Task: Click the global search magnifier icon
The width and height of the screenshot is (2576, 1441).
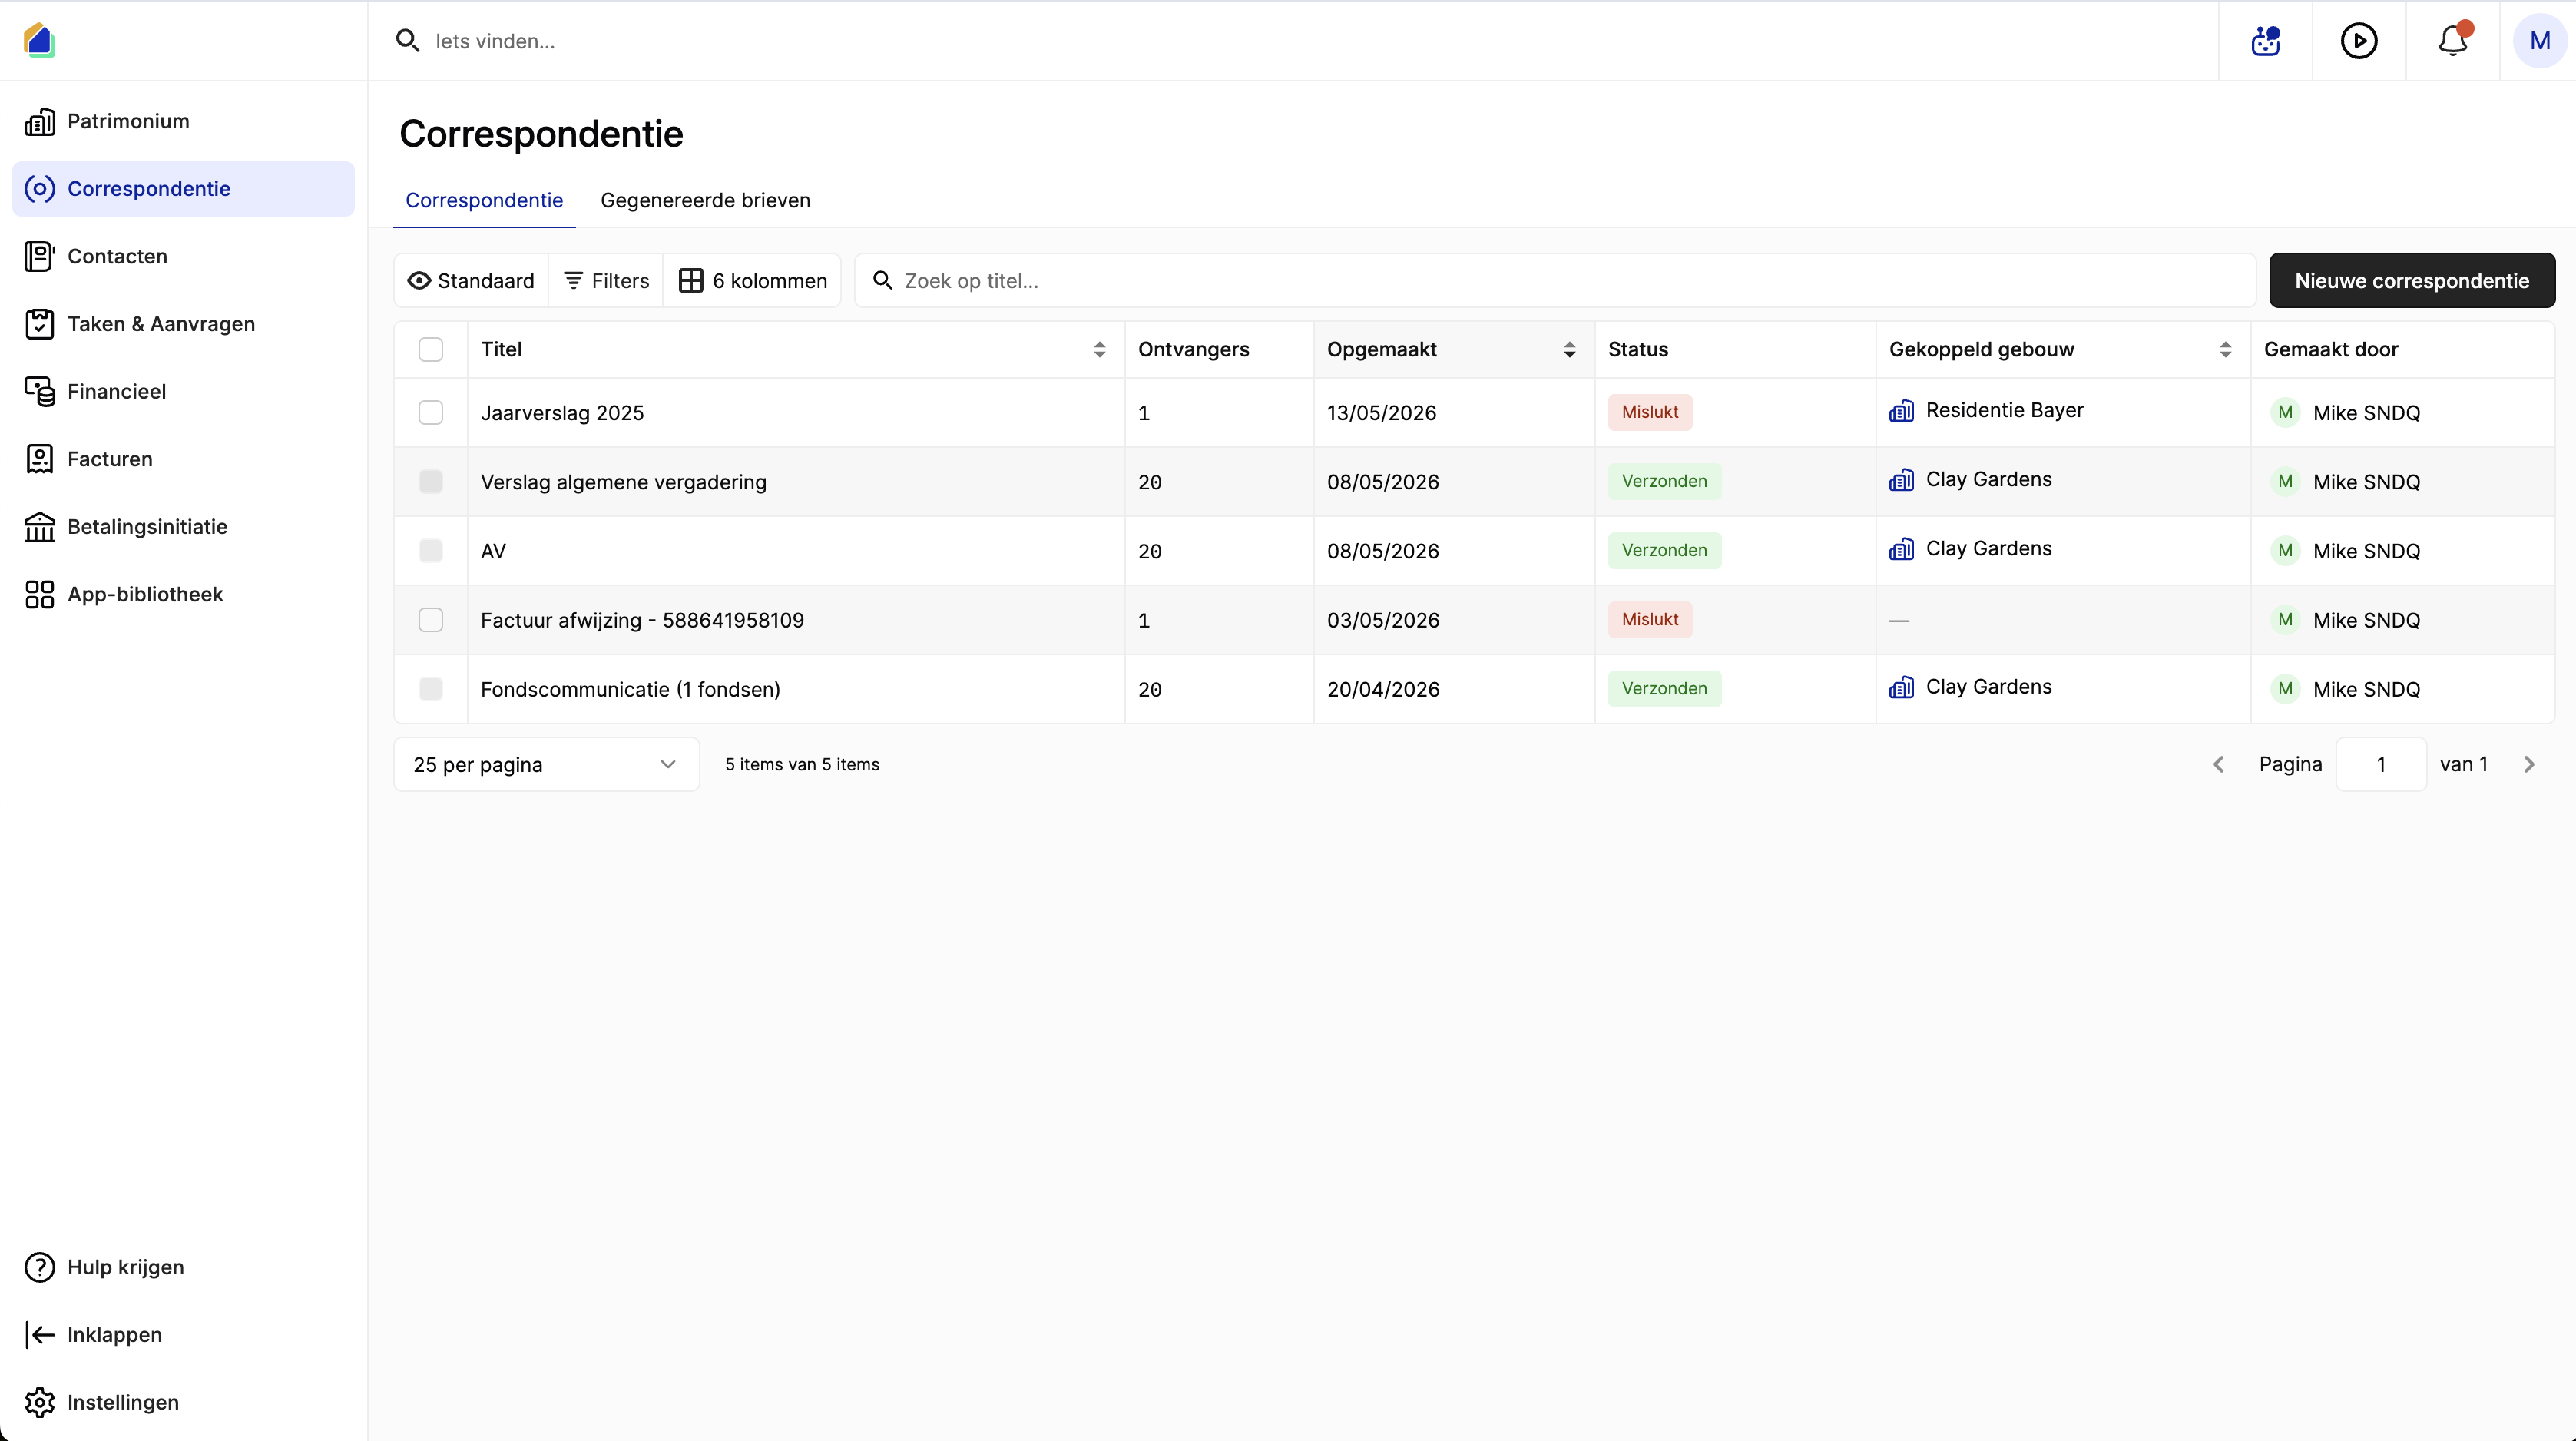Action: click(407, 41)
